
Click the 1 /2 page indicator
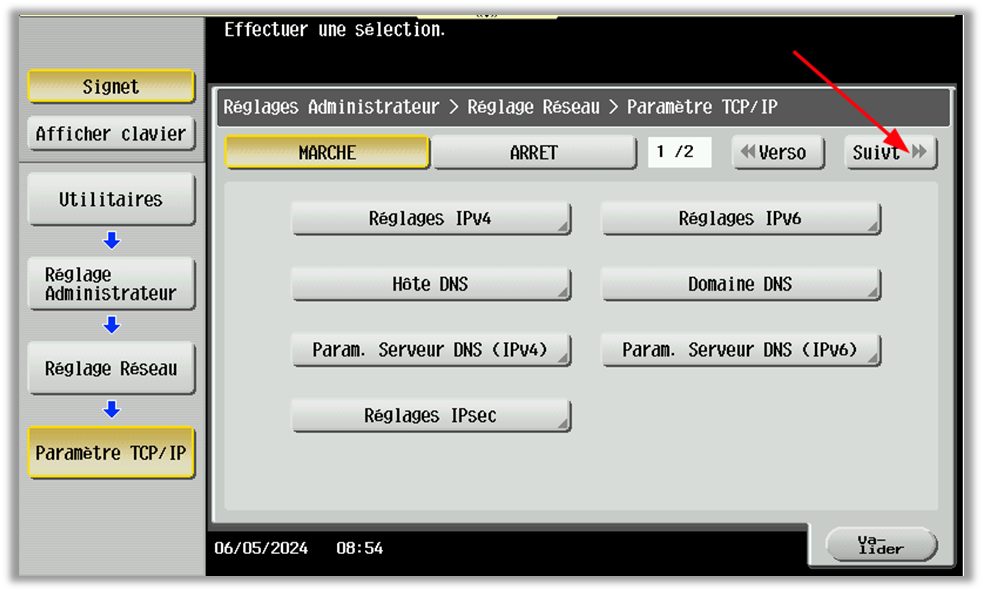pos(680,152)
